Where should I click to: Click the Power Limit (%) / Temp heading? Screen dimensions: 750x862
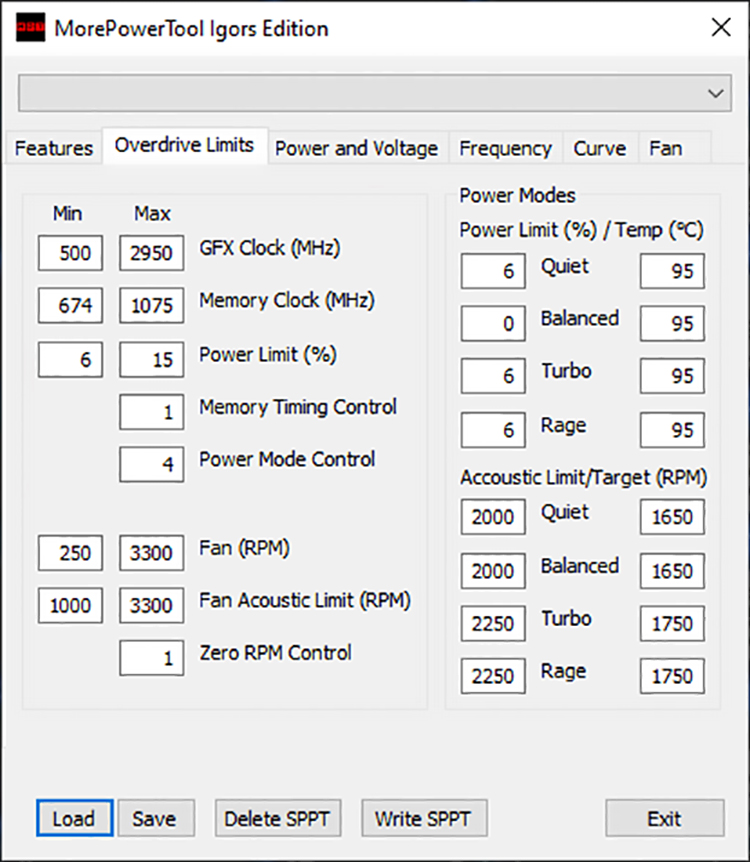click(x=581, y=230)
